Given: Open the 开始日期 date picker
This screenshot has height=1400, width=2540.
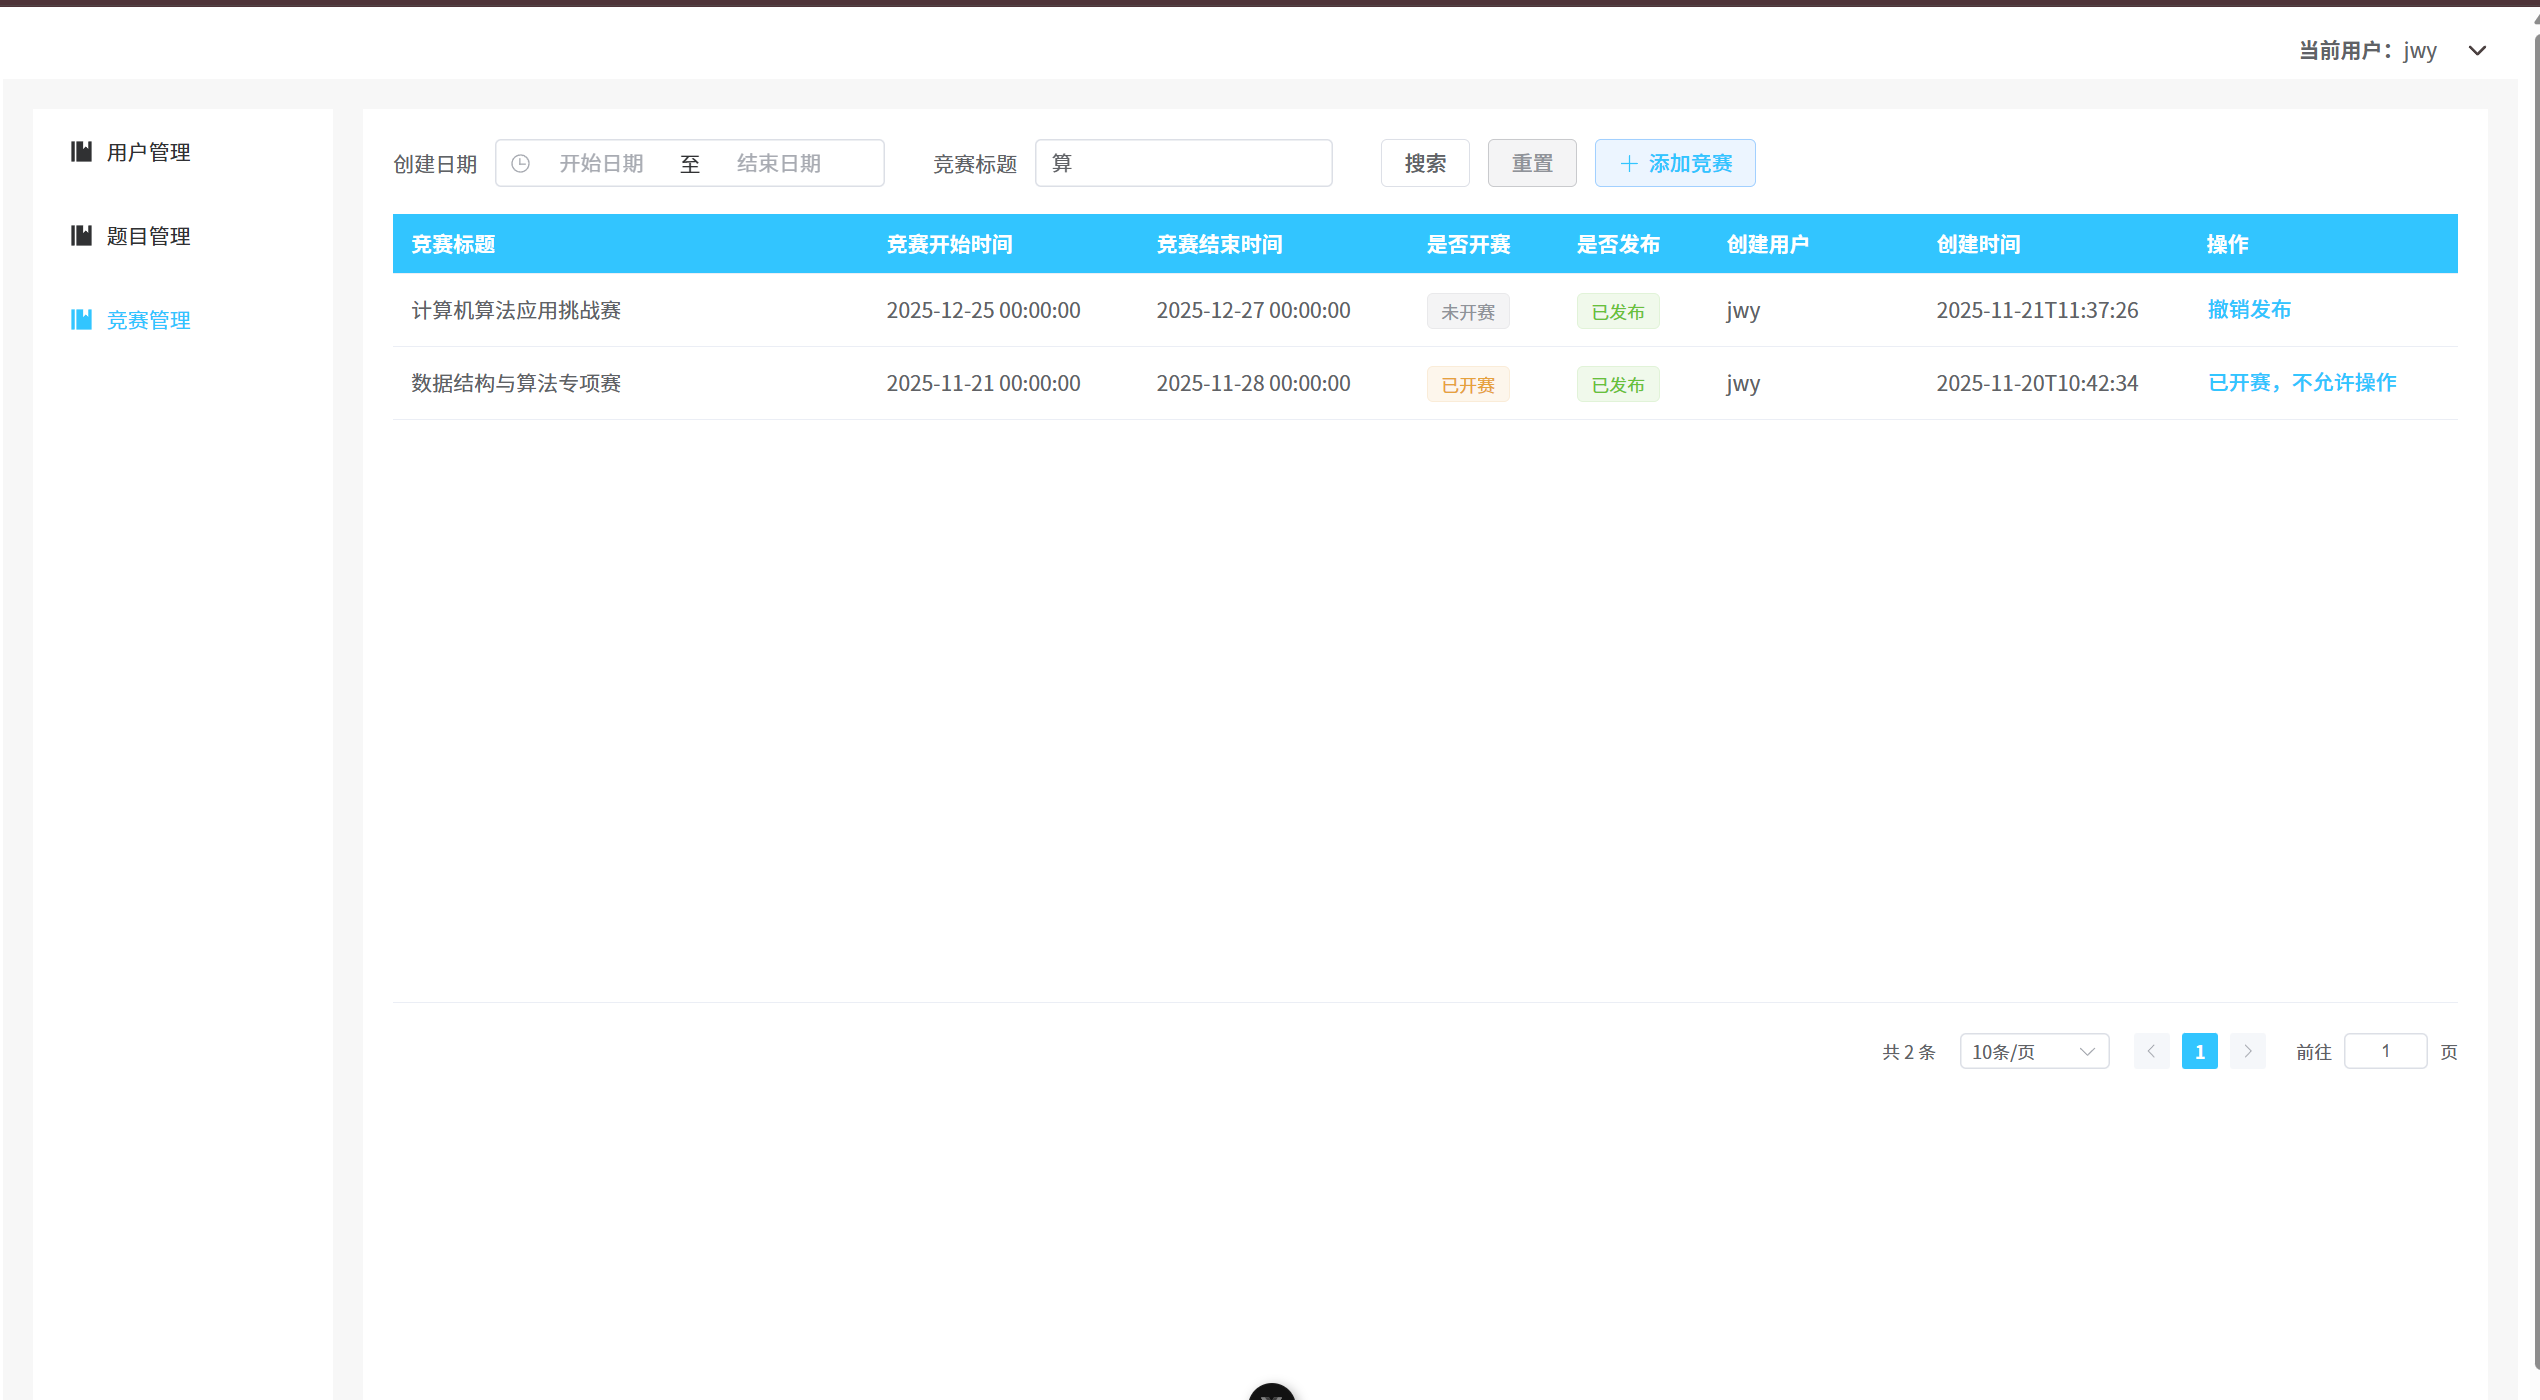Looking at the screenshot, I should (601, 164).
